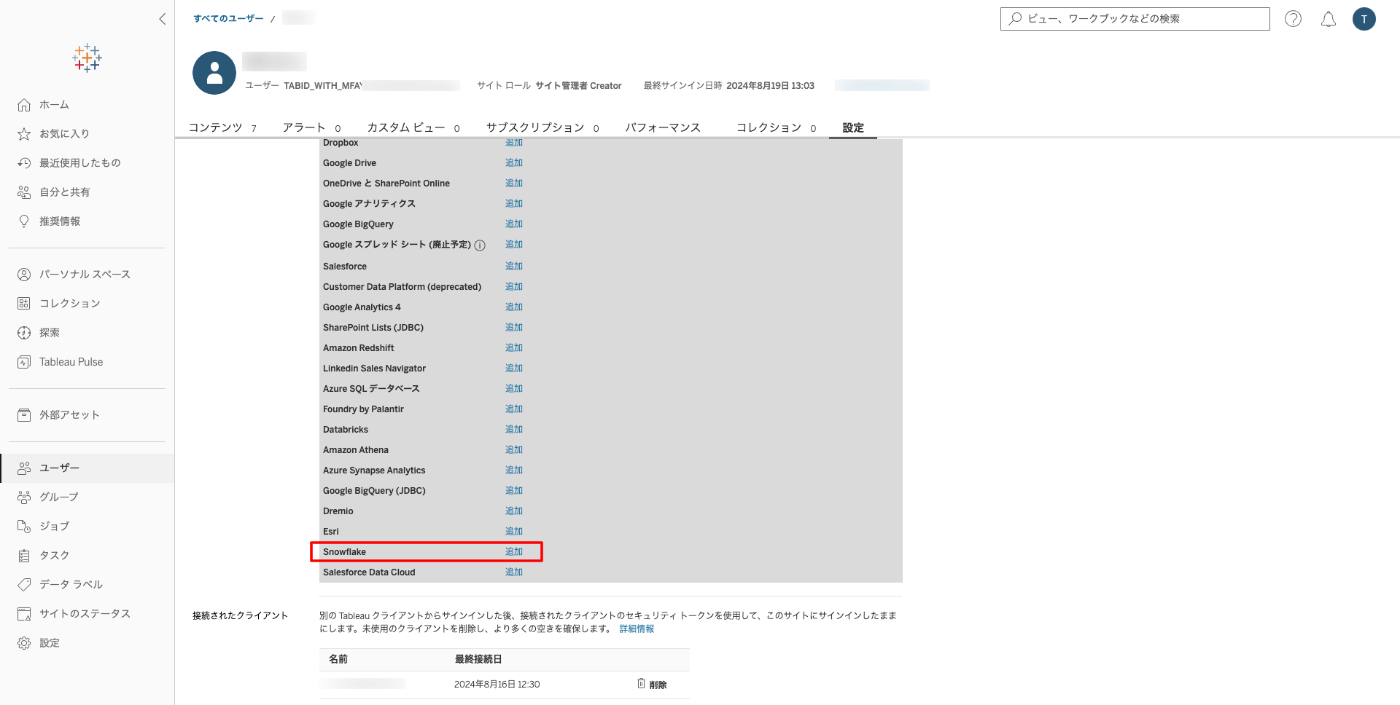Click 追加 for OneDrive と SharePoint Online
This screenshot has height=705, width=1400.
pyautogui.click(x=514, y=183)
